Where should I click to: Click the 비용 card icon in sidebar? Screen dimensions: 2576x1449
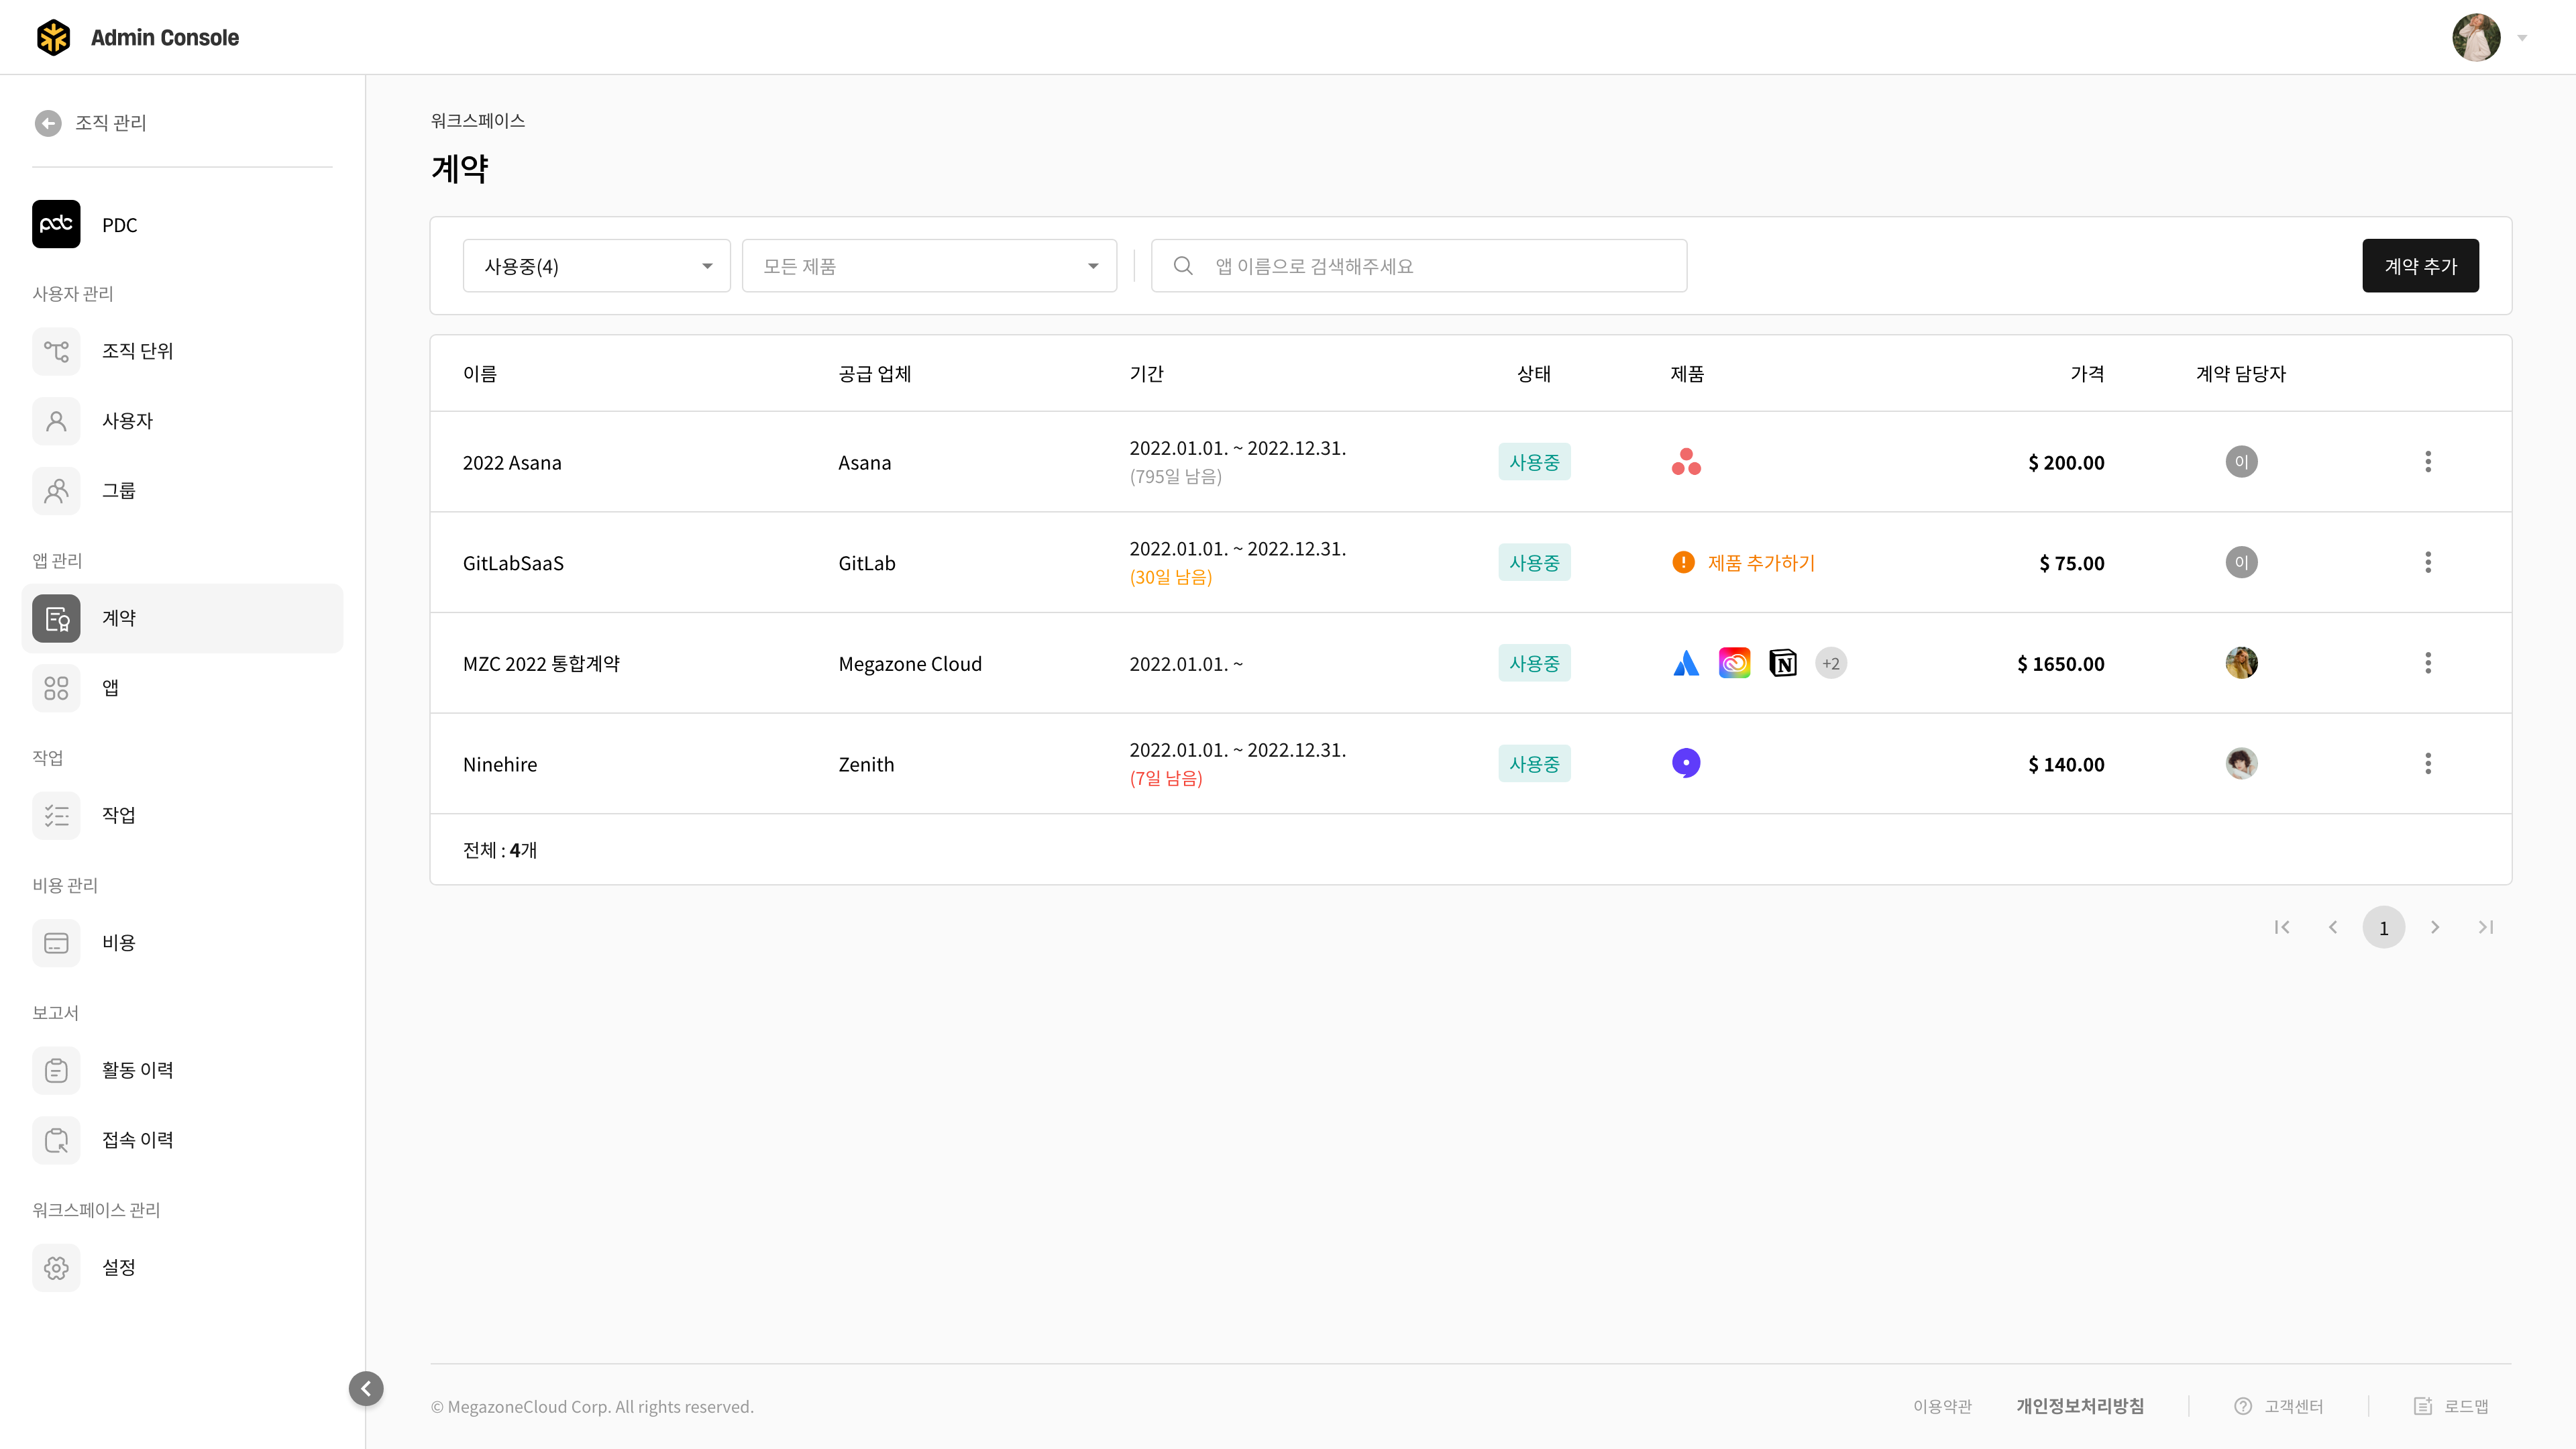coord(56,943)
